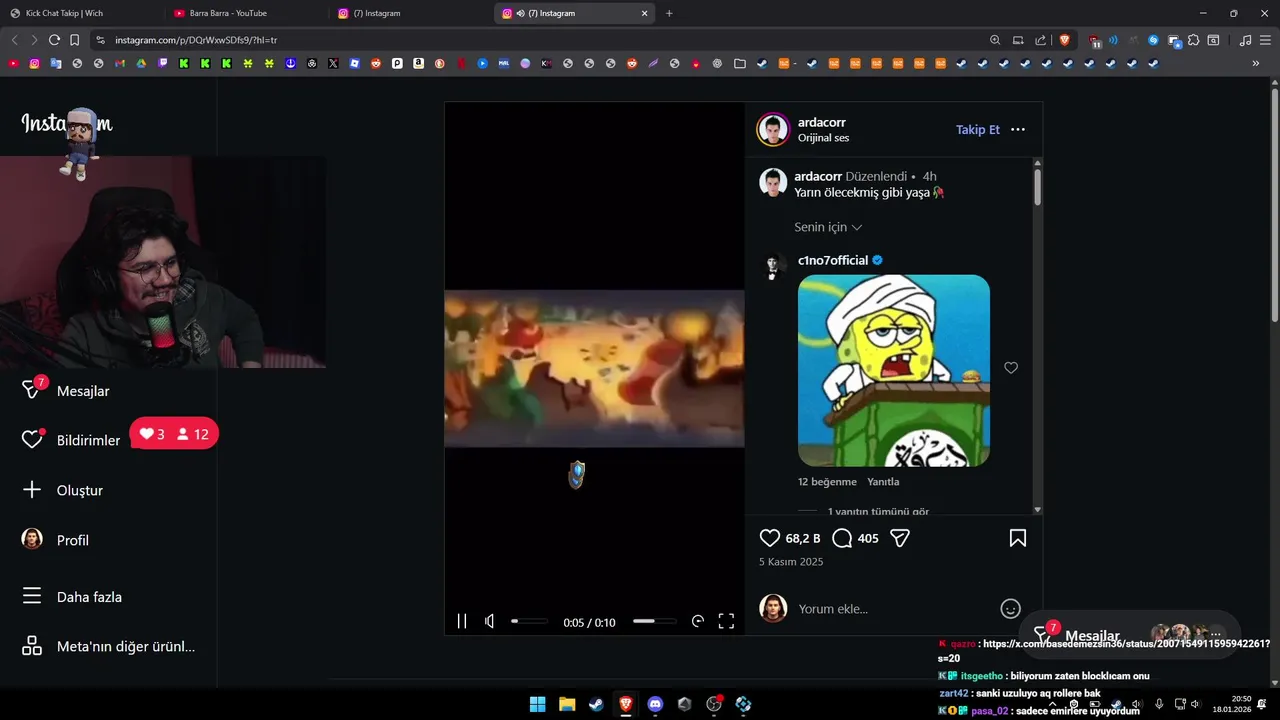
Task: Like the post with the heart icon
Action: point(769,538)
